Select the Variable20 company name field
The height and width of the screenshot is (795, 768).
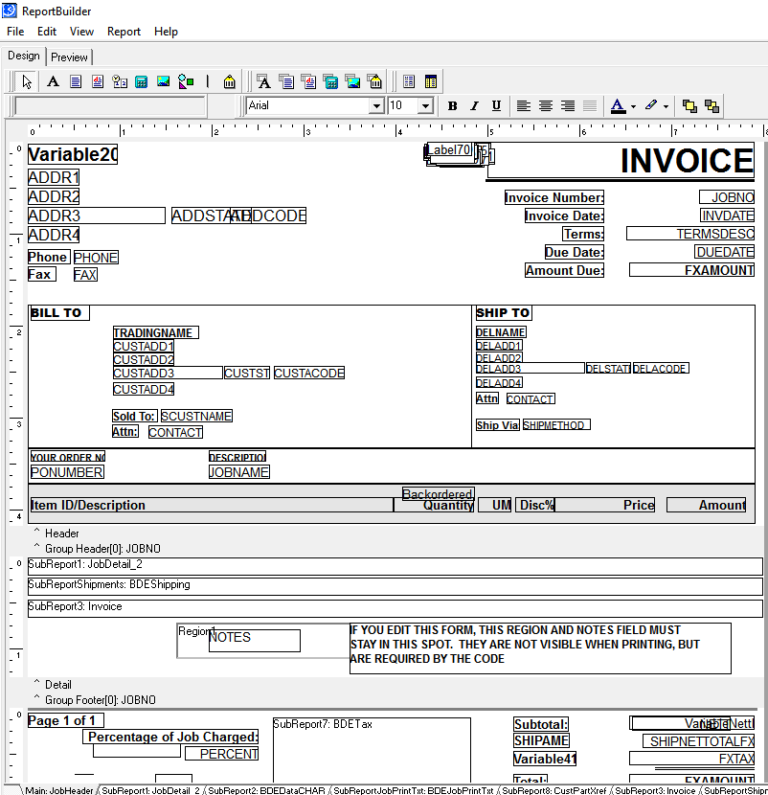(x=72, y=154)
